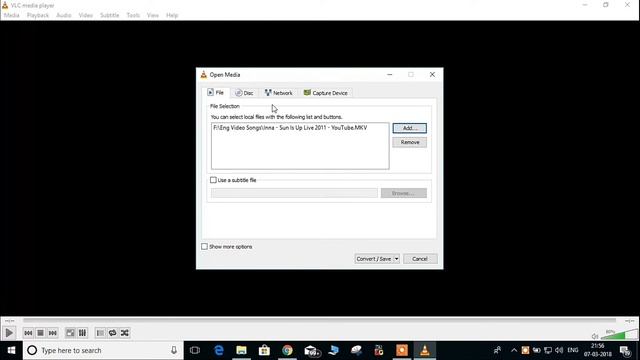Image resolution: width=640 pixels, height=360 pixels.
Task: Open the Media menu
Action: click(x=11, y=15)
